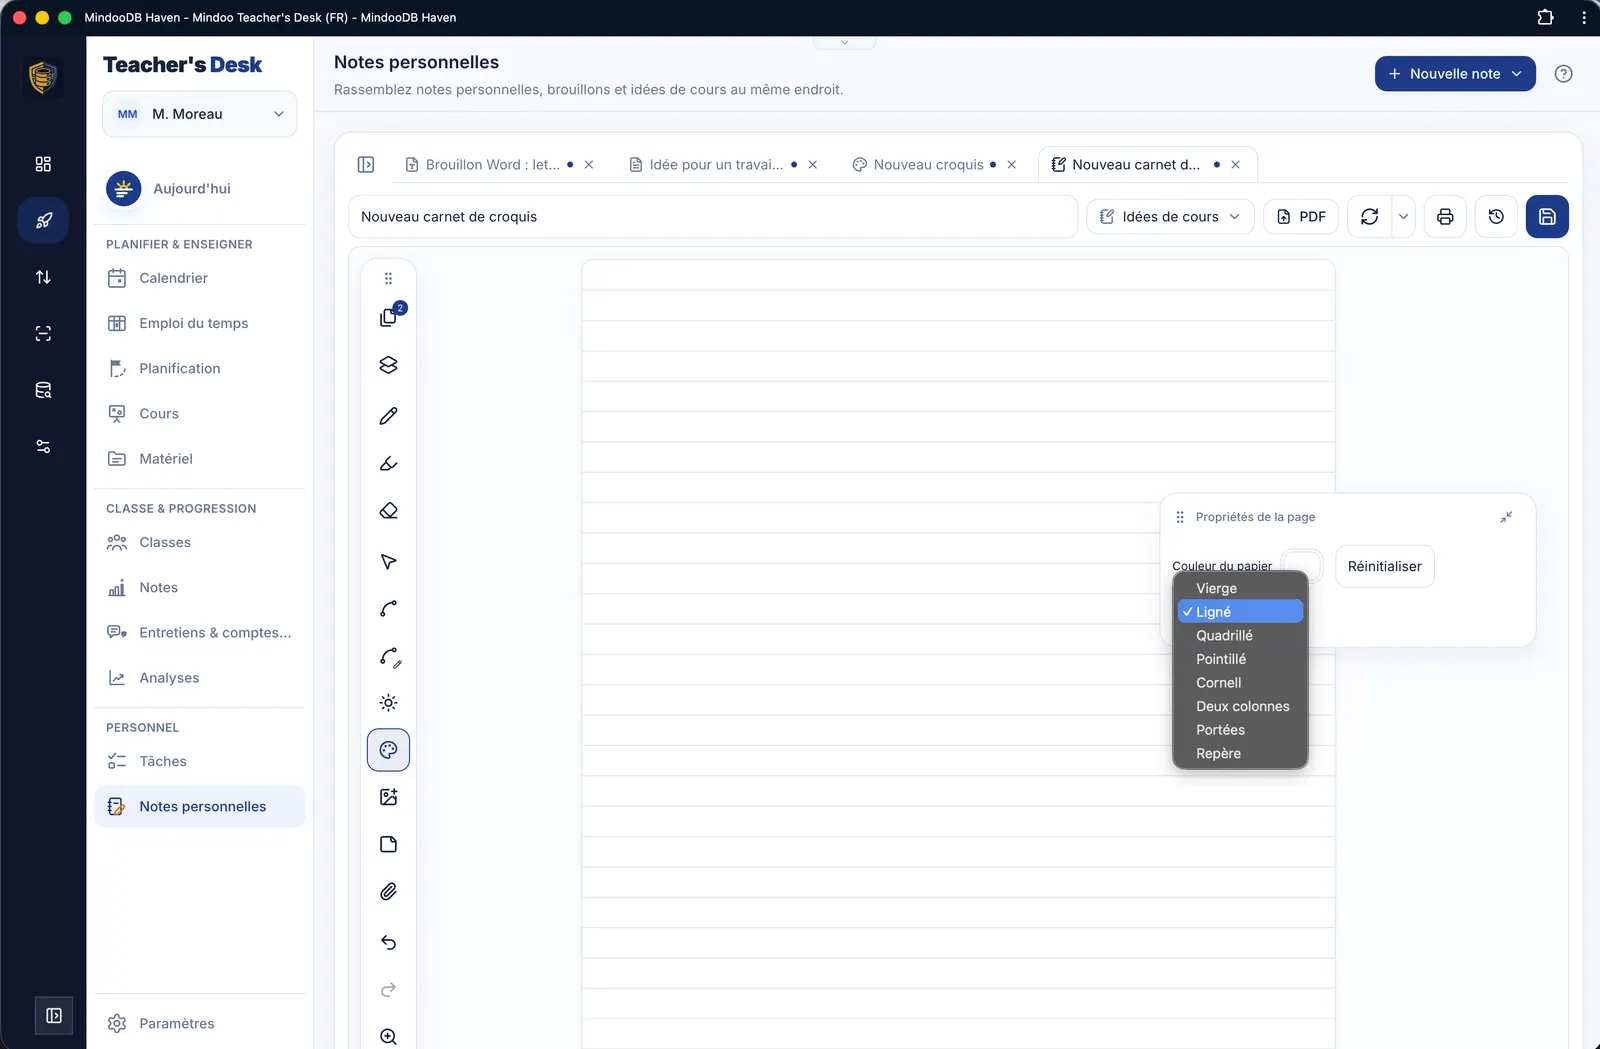The image size is (1600, 1049).
Task: Choose Repère paper style
Action: pos(1240,753)
